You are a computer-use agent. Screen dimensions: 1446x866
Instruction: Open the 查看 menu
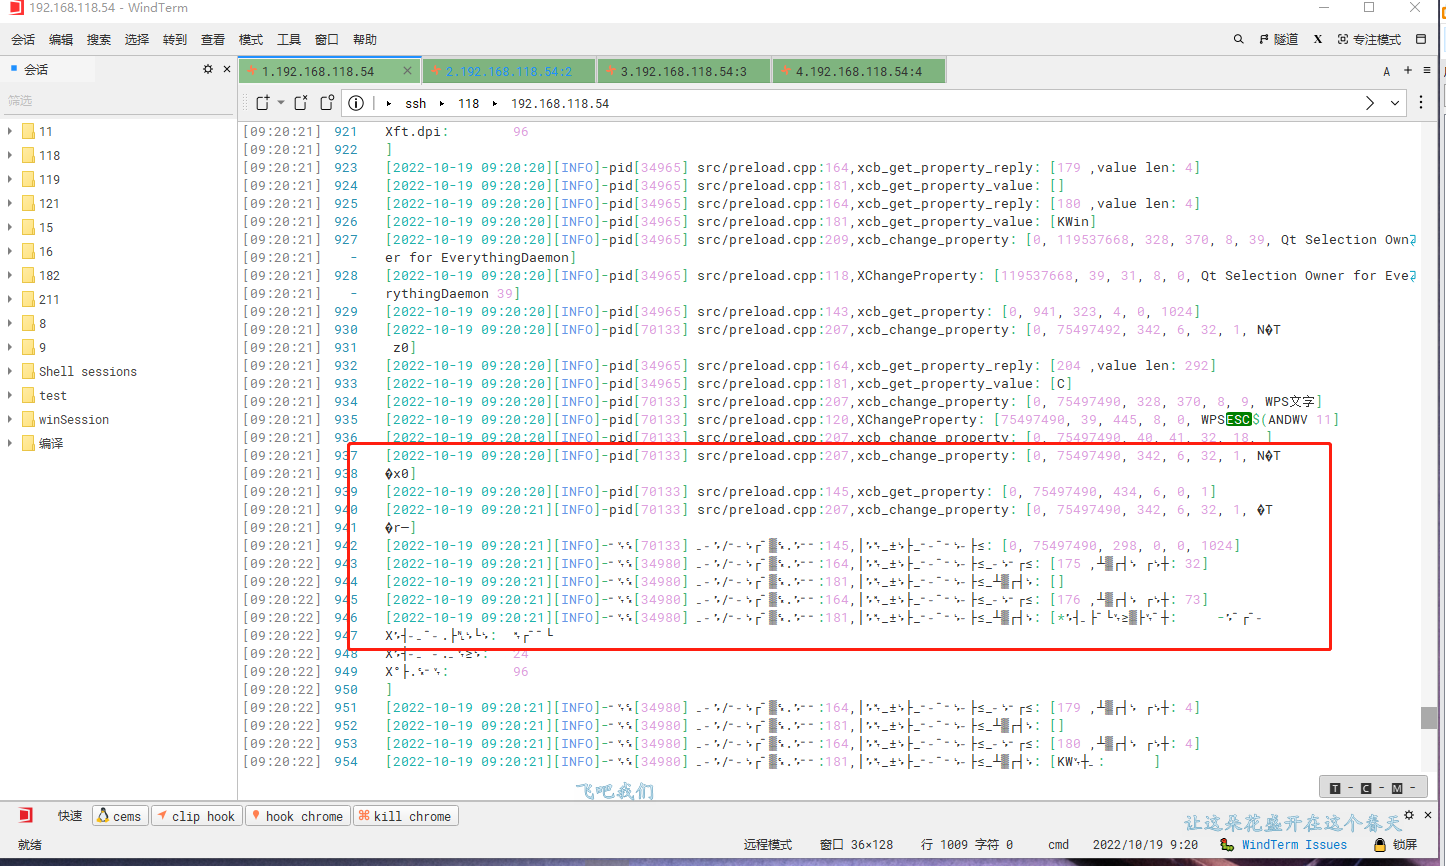(213, 40)
